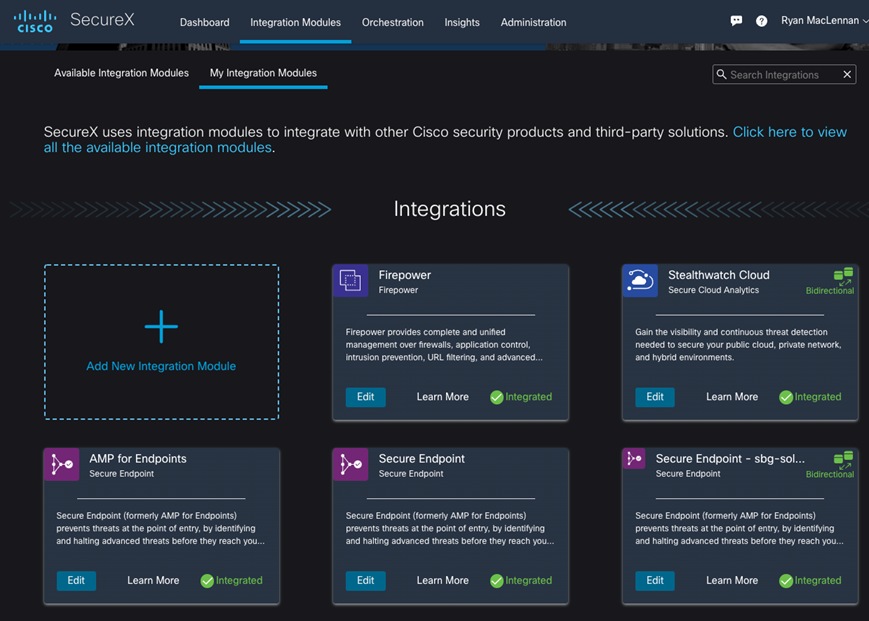Click the magnifier icon in Search Integrations
Screen dimensions: 869x621
[x=721, y=74]
